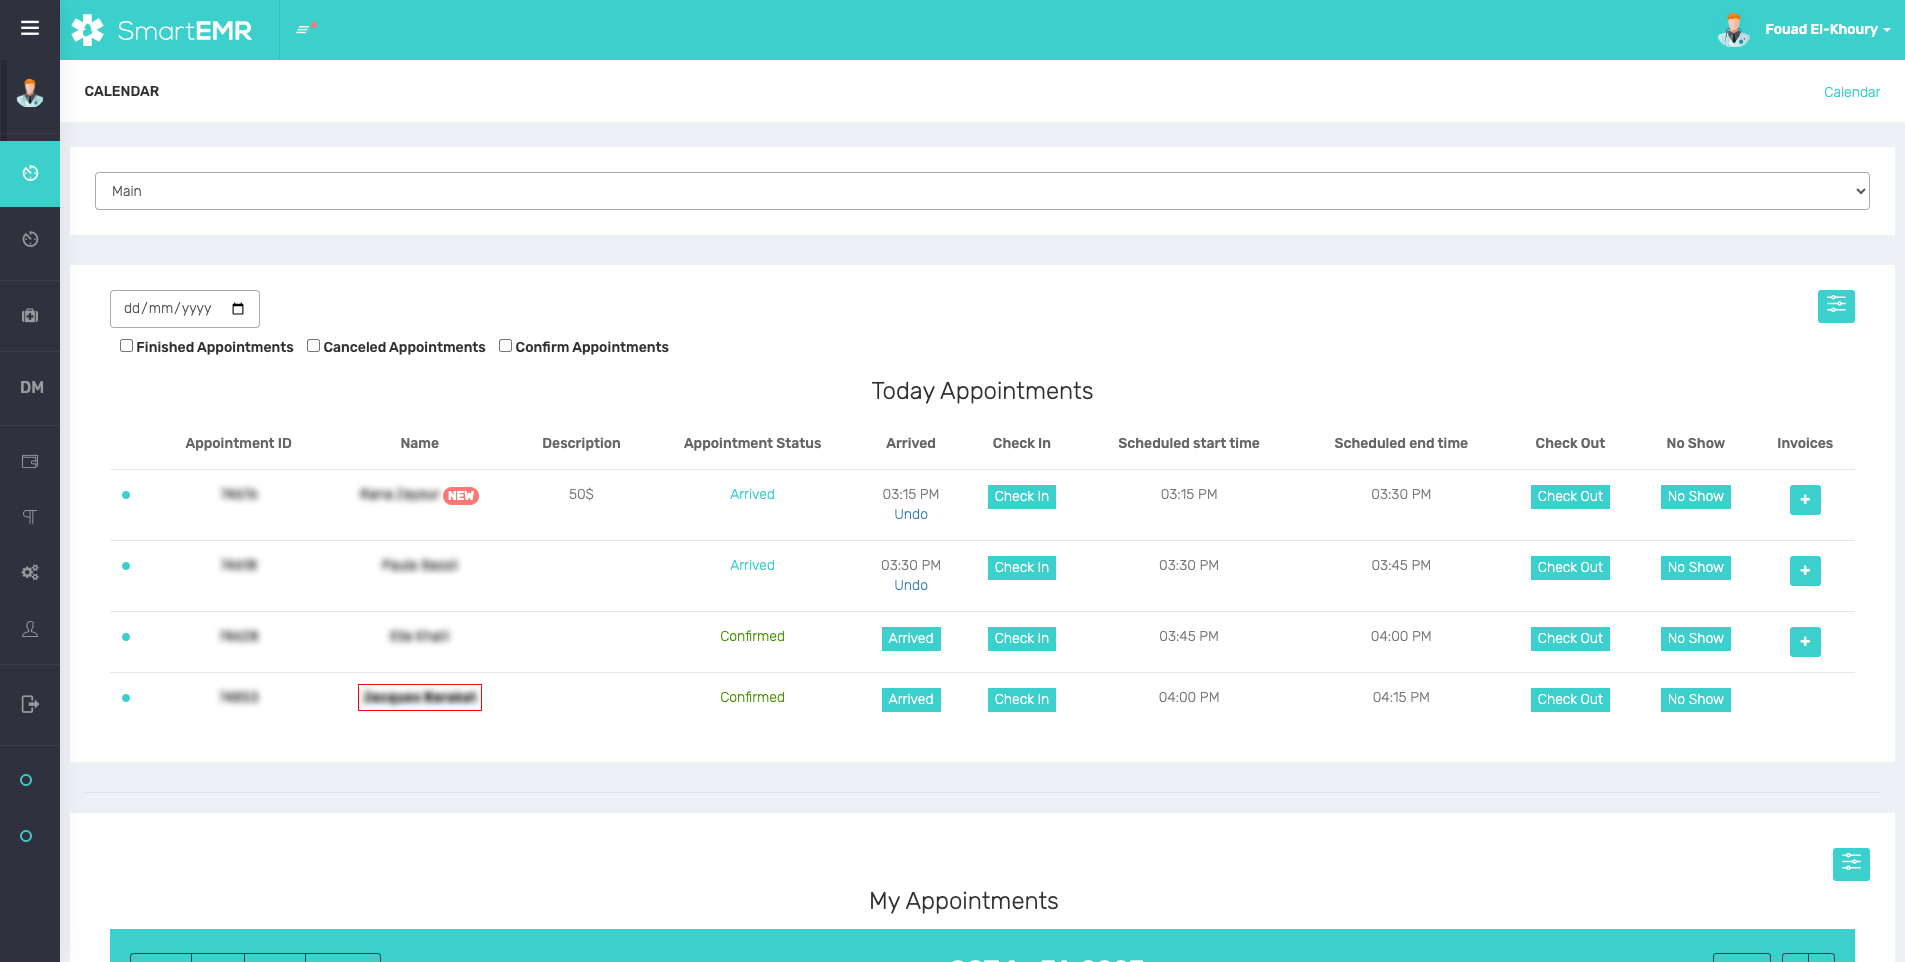Screen dimensions: 1905x962
Task: Toggle the Confirm Appointments checkbox
Action: tap(505, 345)
